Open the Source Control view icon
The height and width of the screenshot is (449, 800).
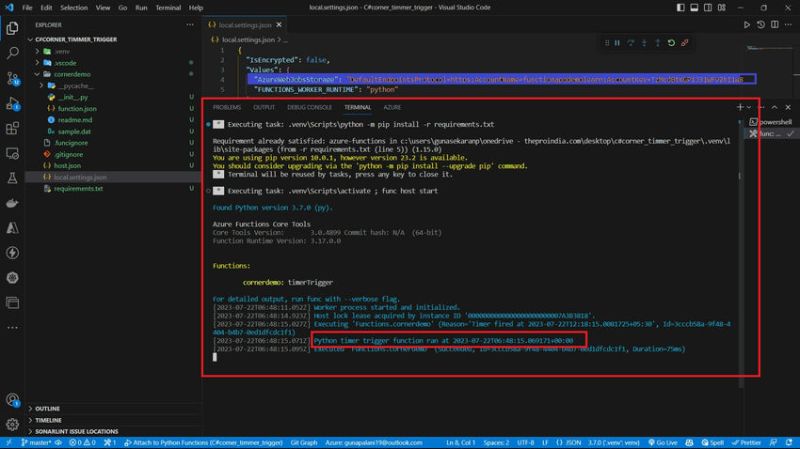(x=12, y=78)
